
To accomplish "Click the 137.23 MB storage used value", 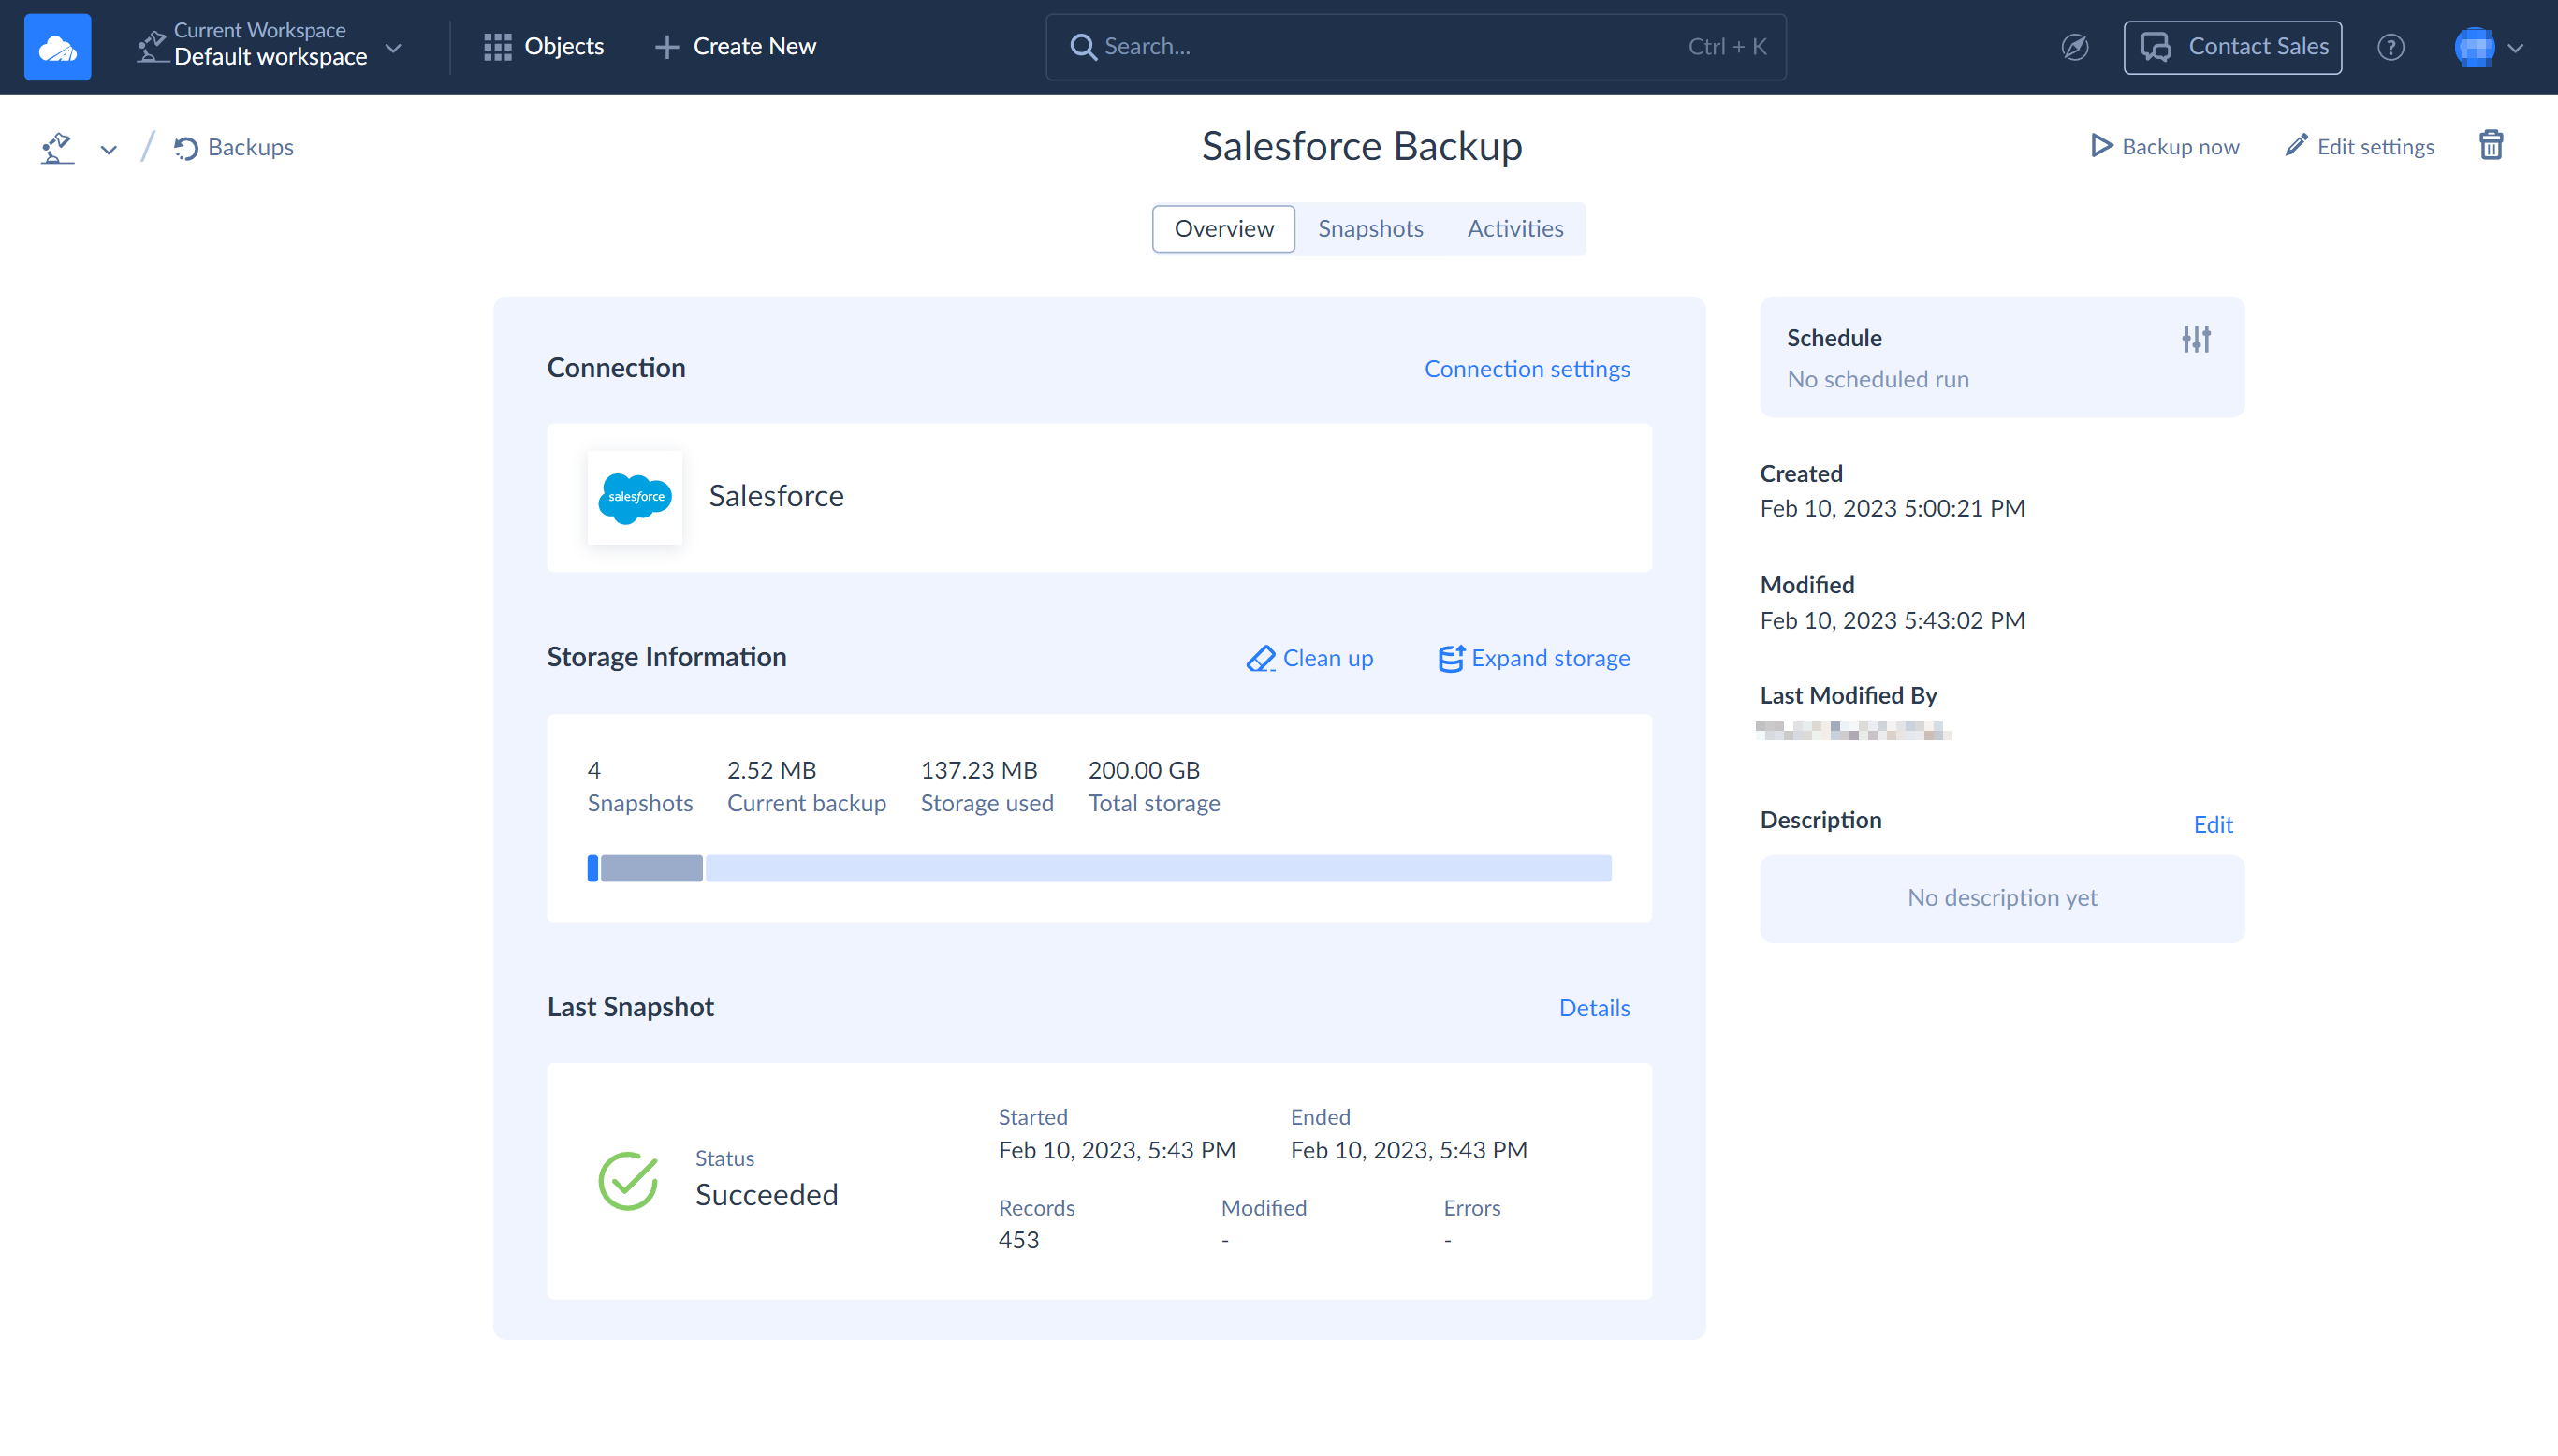I will pyautogui.click(x=978, y=770).
